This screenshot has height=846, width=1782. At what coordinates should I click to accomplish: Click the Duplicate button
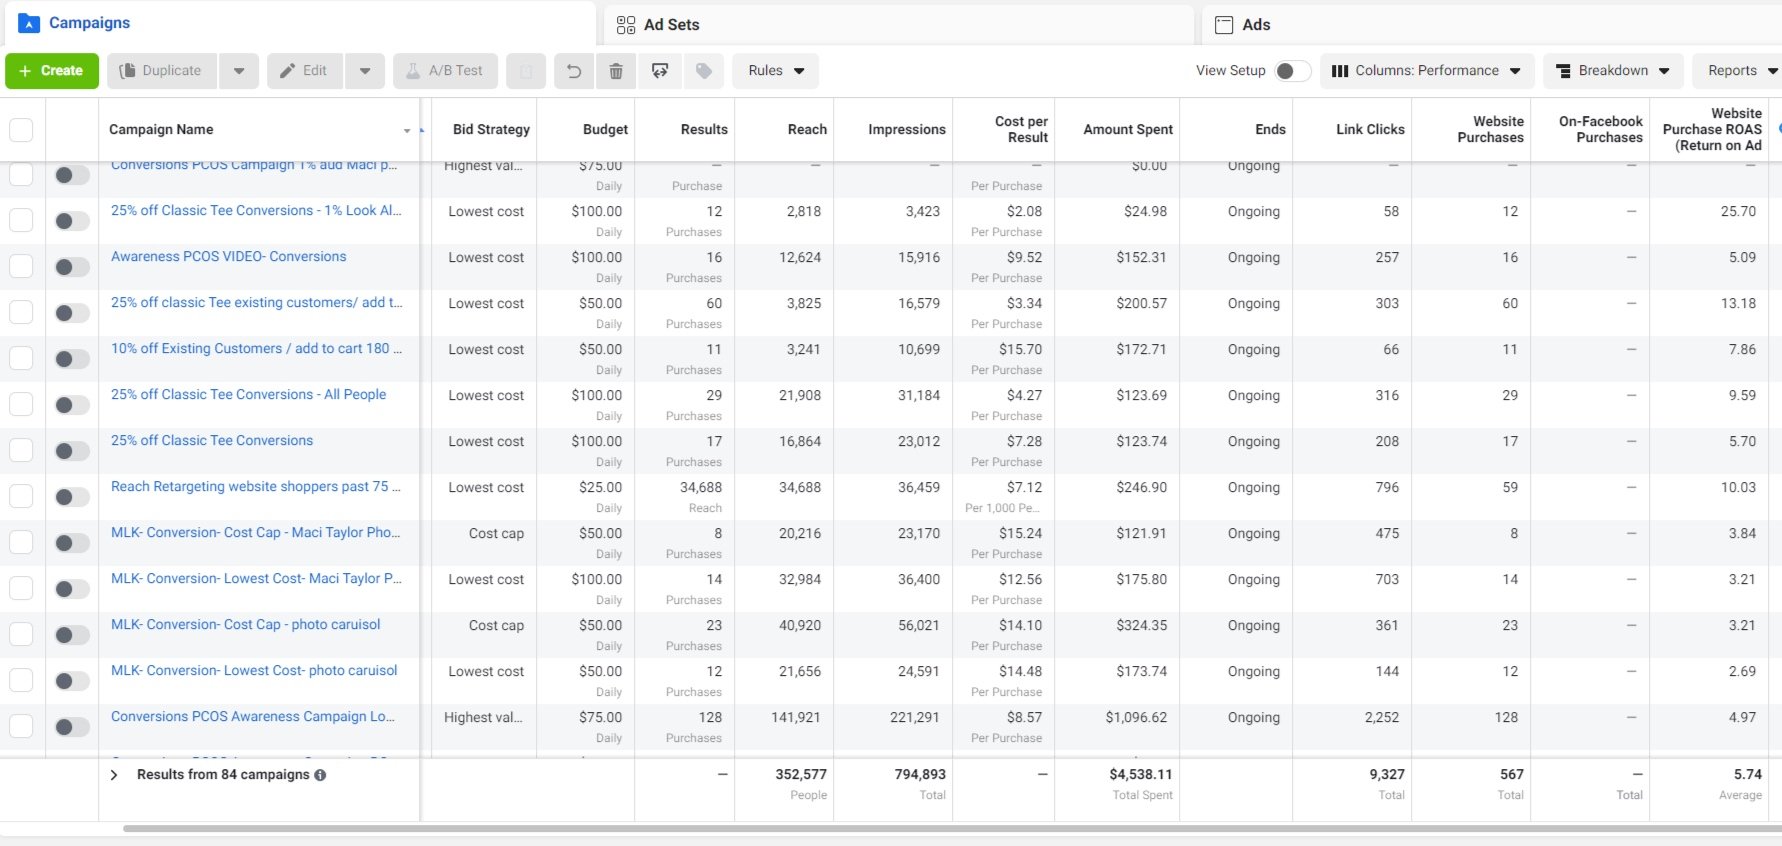pos(162,71)
